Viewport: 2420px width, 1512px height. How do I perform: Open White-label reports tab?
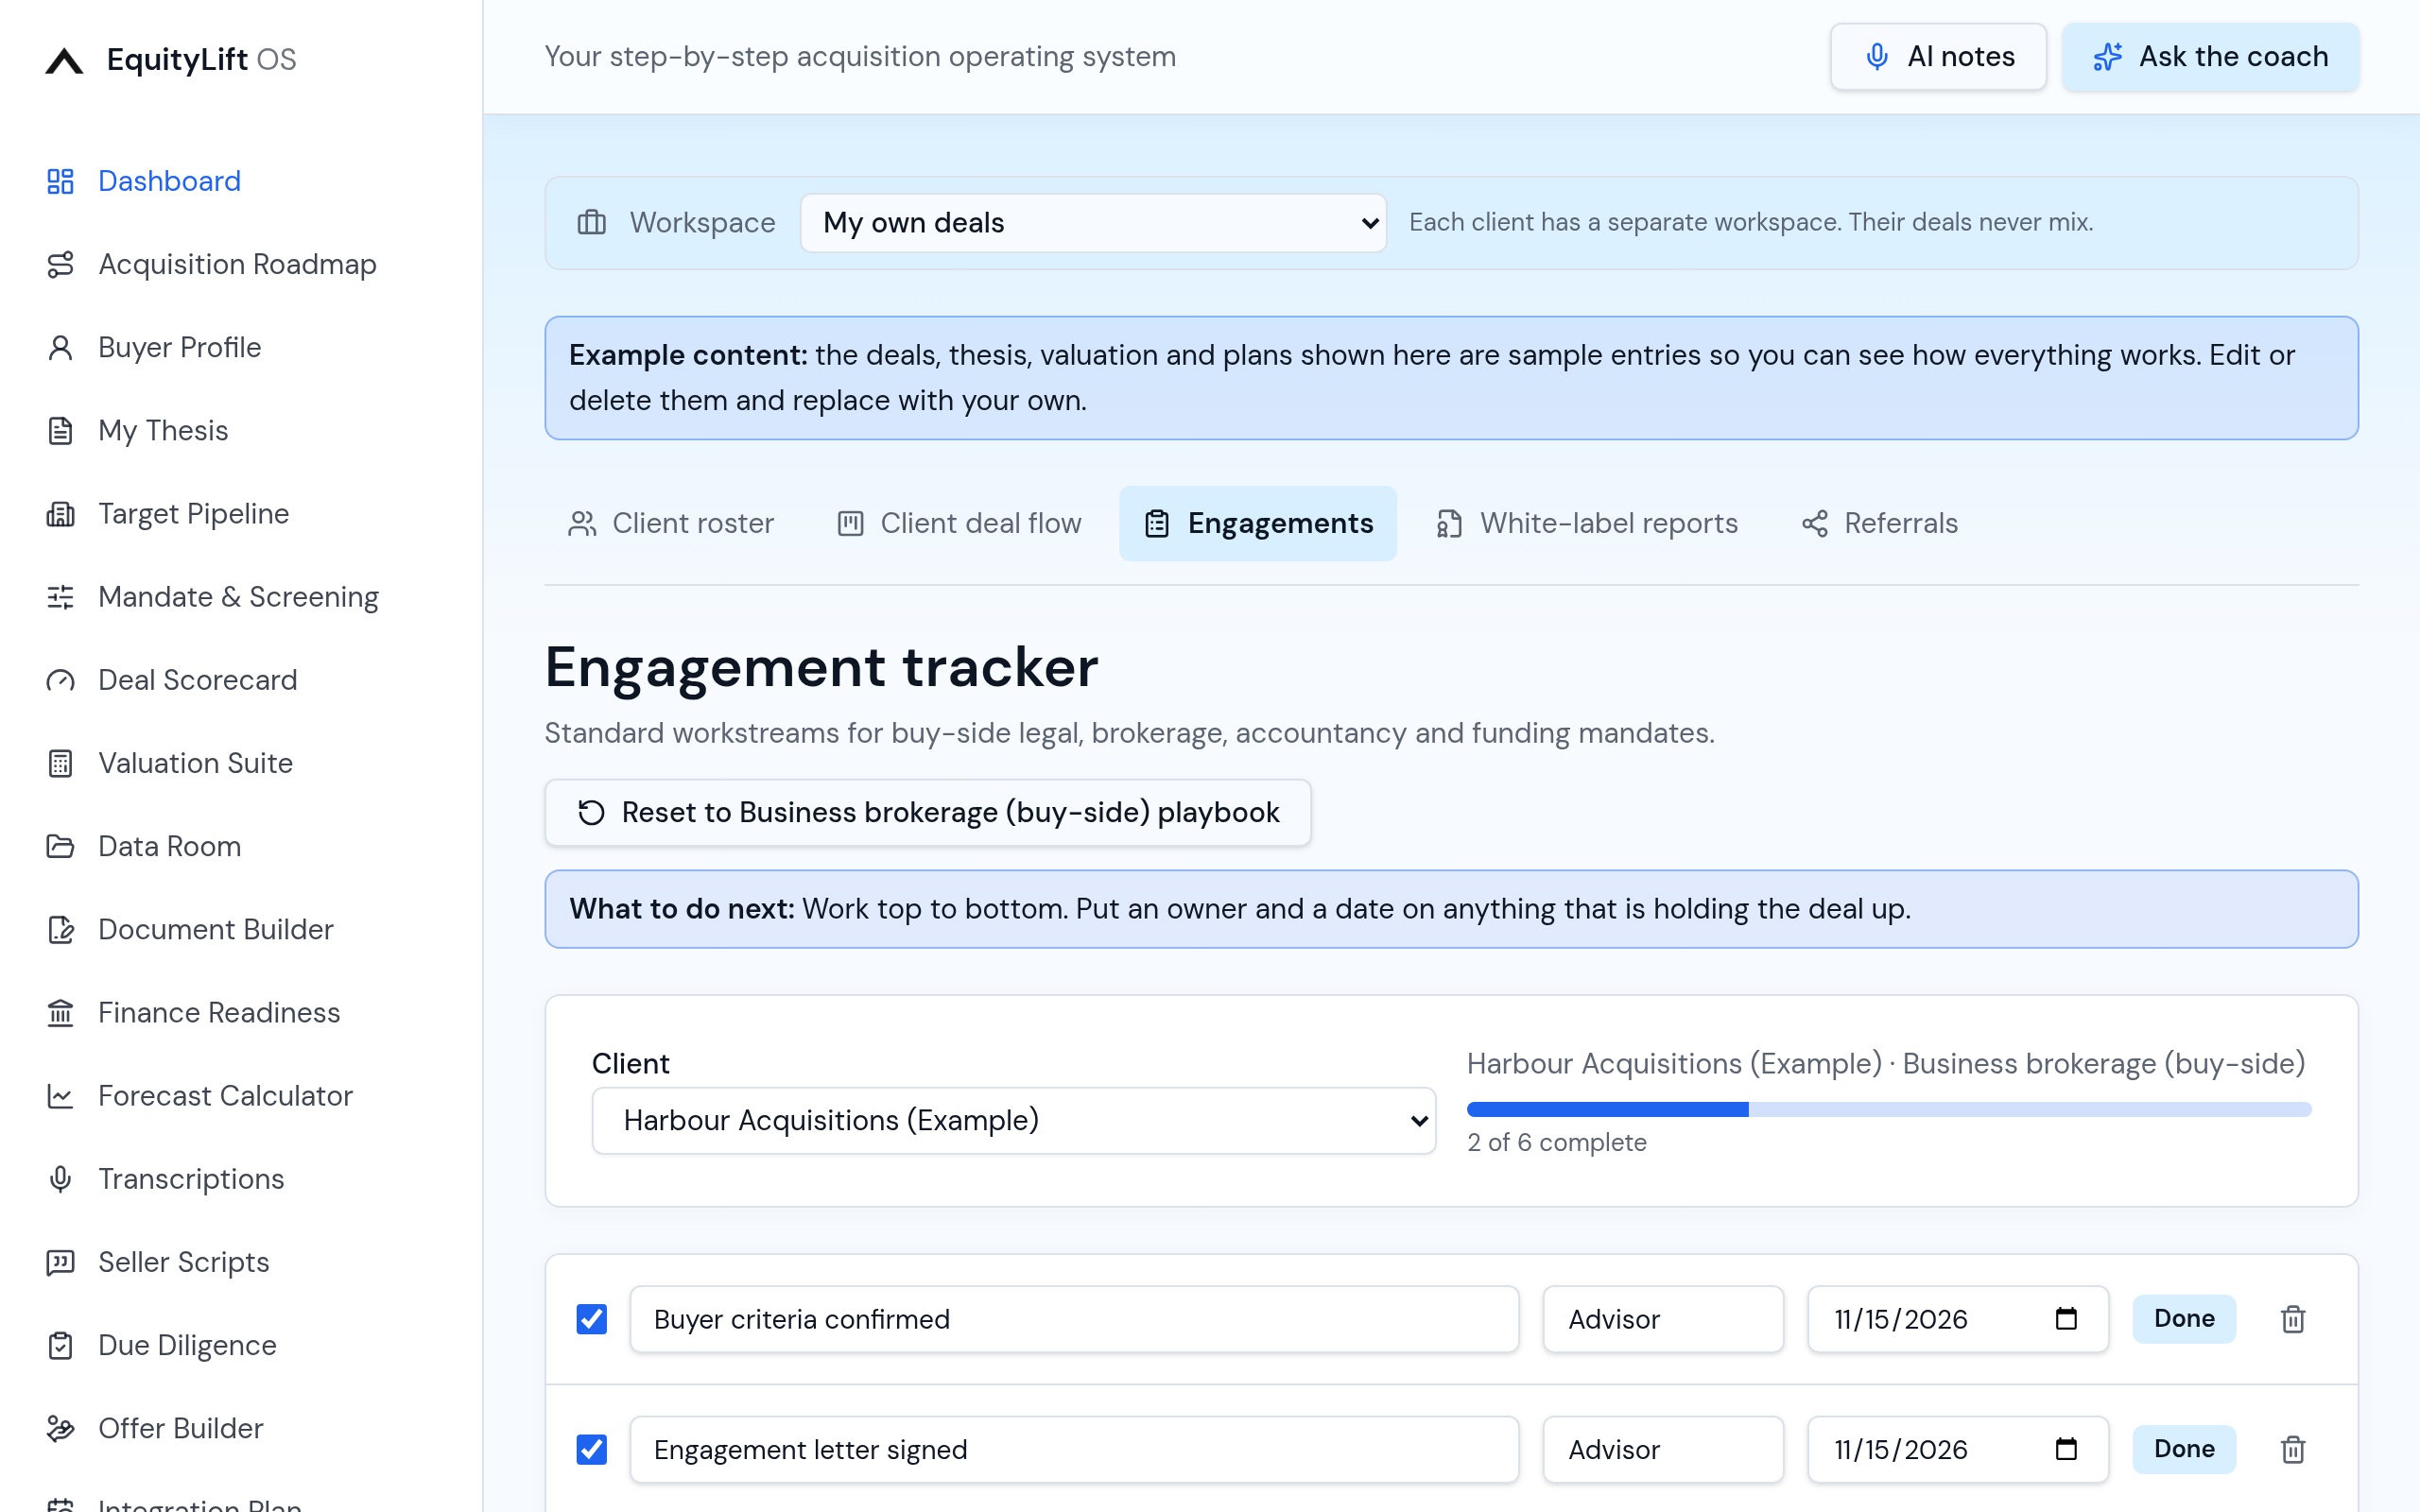tap(1587, 523)
